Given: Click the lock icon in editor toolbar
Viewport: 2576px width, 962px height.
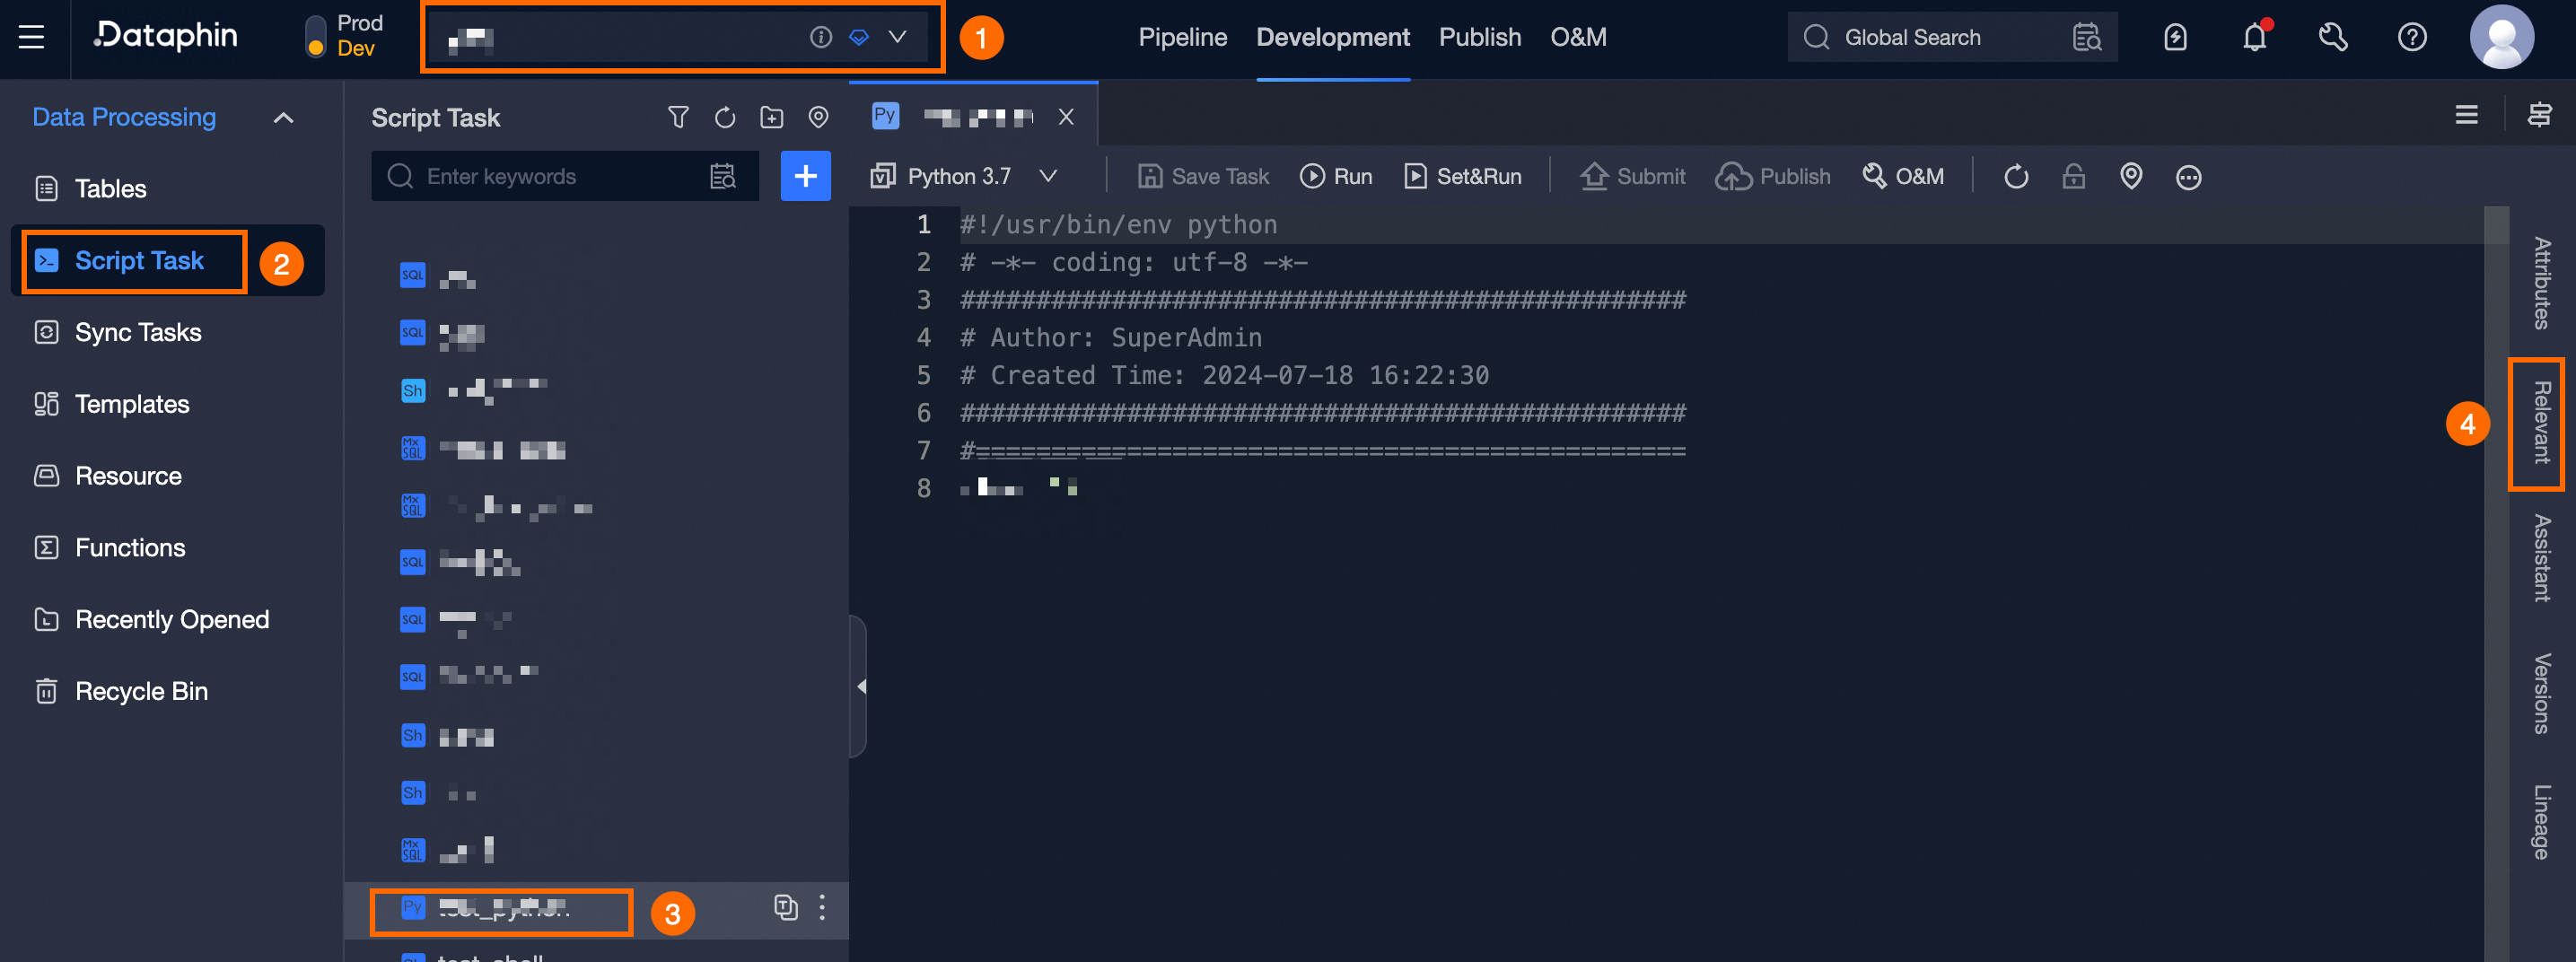Looking at the screenshot, I should pyautogui.click(x=2074, y=176).
